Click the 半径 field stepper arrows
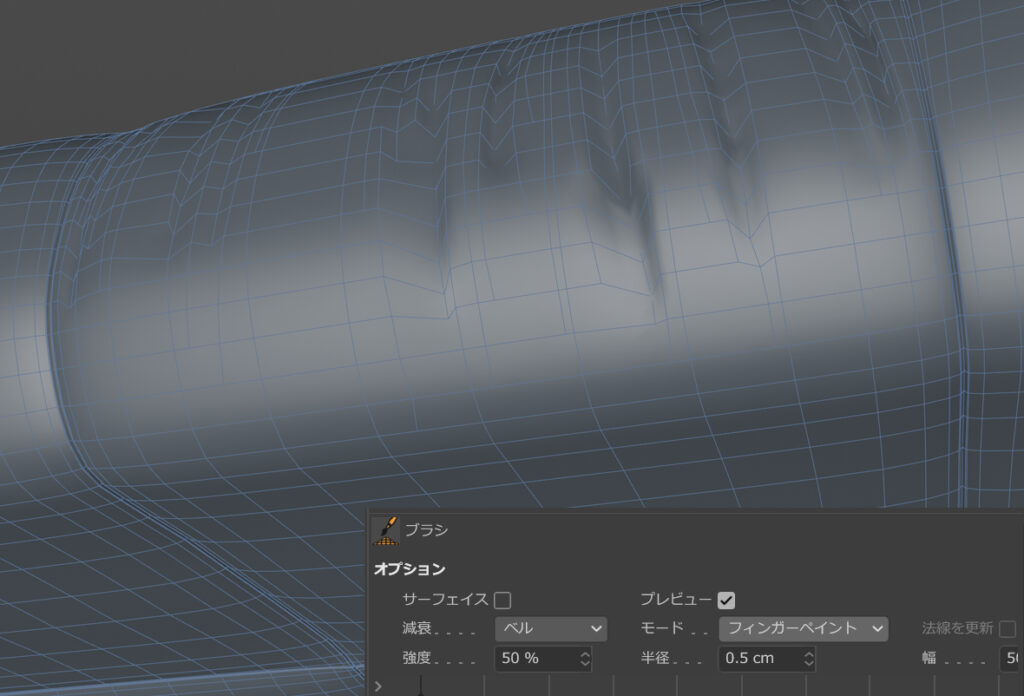1024x696 pixels. tap(808, 659)
